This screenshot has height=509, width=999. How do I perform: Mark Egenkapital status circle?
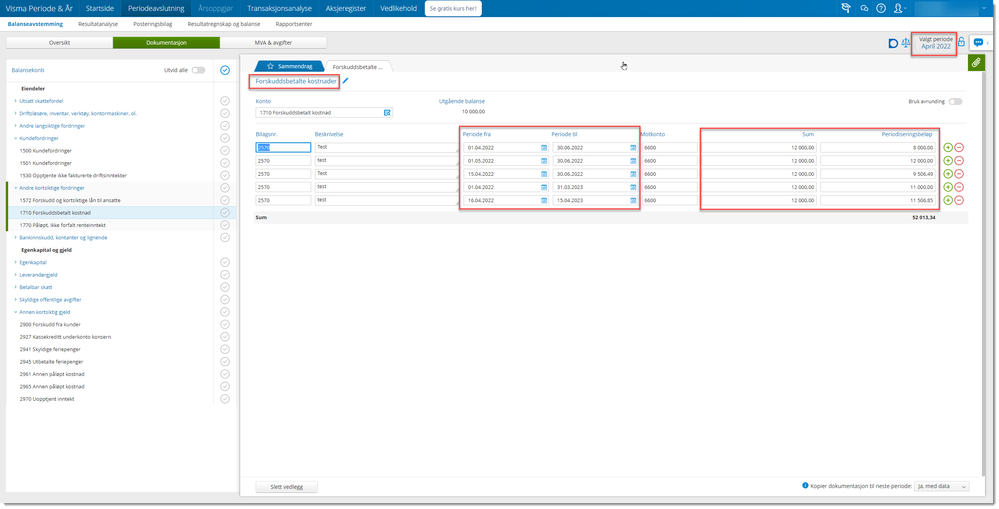click(x=225, y=262)
